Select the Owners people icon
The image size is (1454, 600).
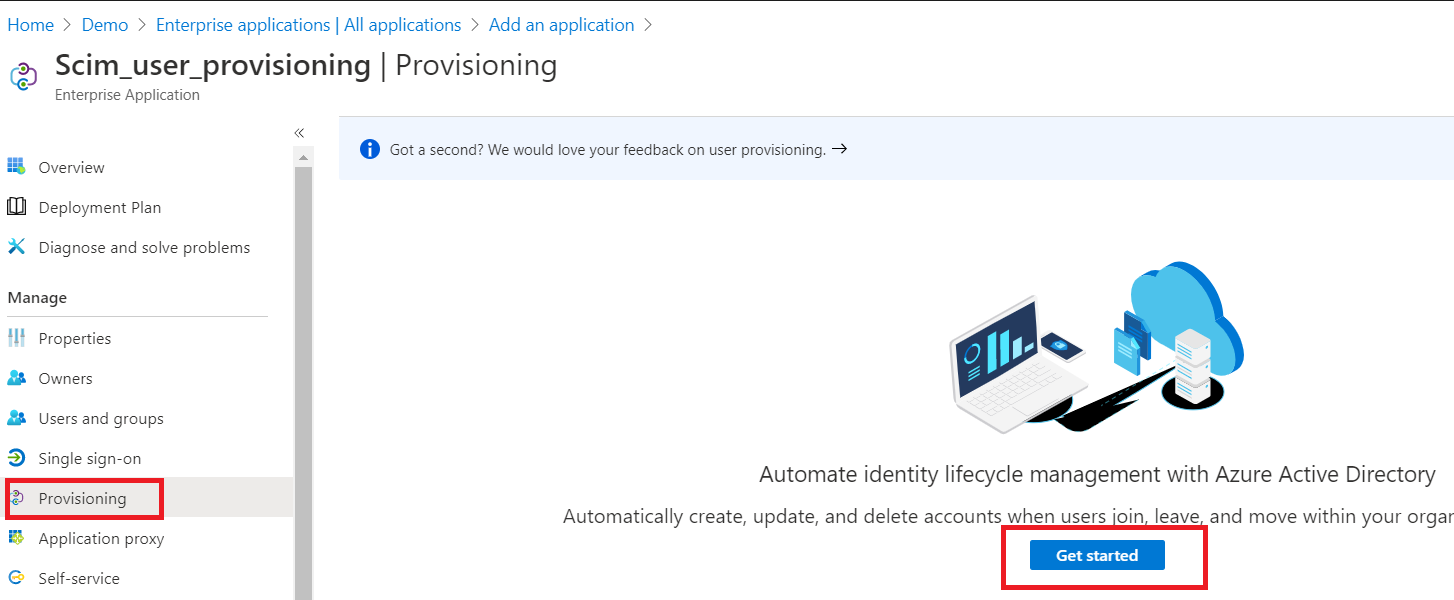(x=17, y=378)
